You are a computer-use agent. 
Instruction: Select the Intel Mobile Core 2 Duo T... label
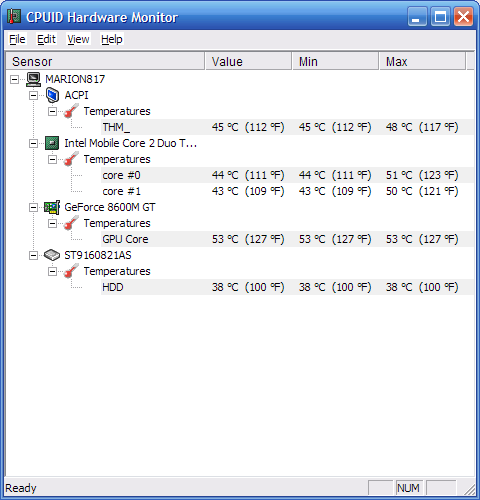coord(131,143)
